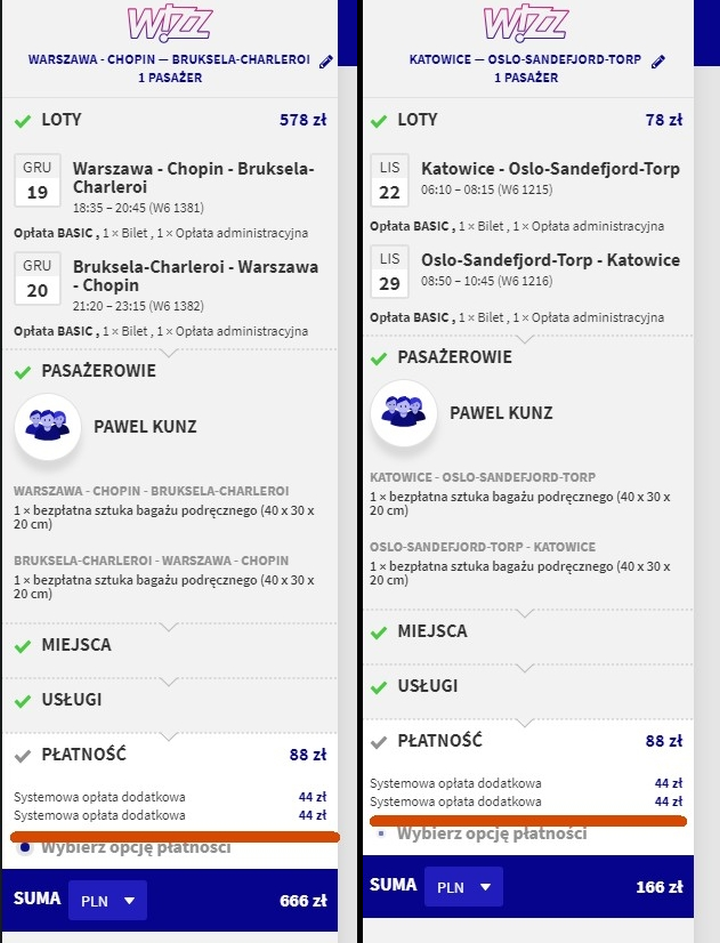Image resolution: width=720 pixels, height=943 pixels.
Task: Edit the Katowice - Oslo route with pencil icon
Action: tap(658, 61)
